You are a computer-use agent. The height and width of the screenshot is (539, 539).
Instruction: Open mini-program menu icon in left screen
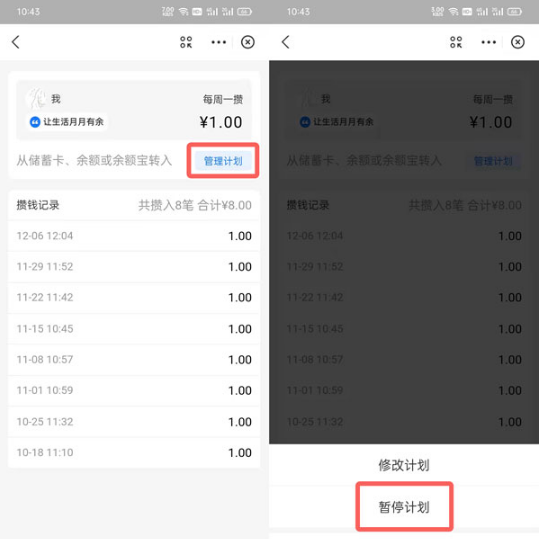pyautogui.click(x=186, y=42)
